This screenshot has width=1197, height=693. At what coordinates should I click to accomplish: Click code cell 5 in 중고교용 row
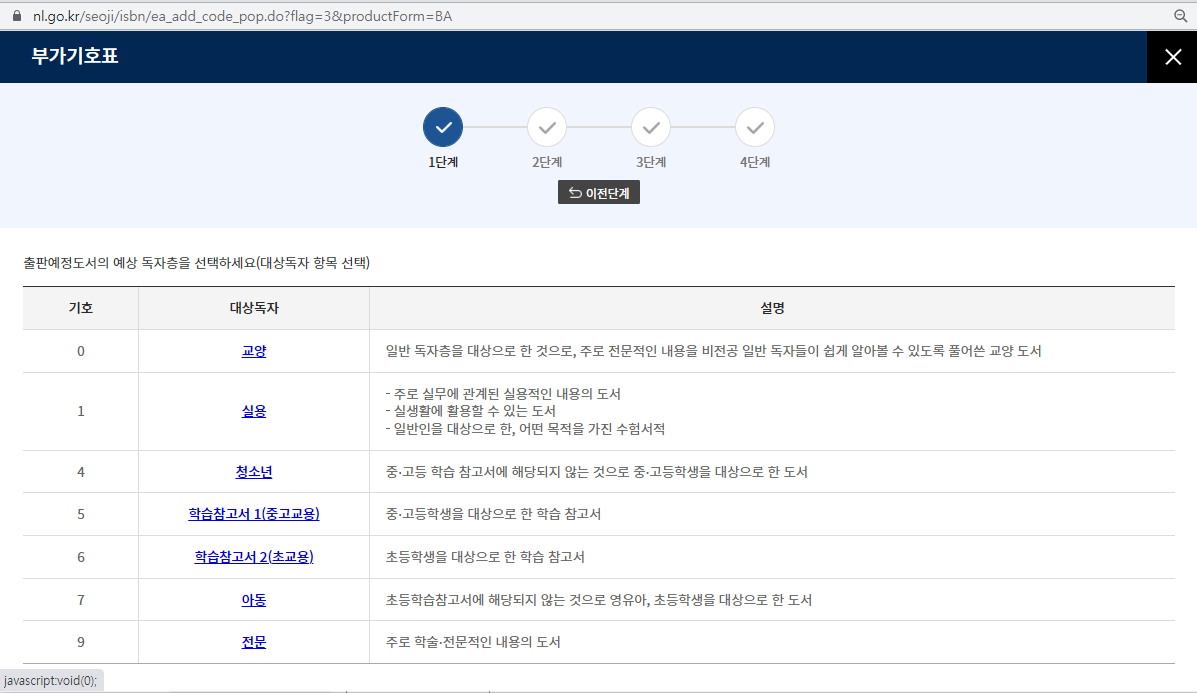80,514
